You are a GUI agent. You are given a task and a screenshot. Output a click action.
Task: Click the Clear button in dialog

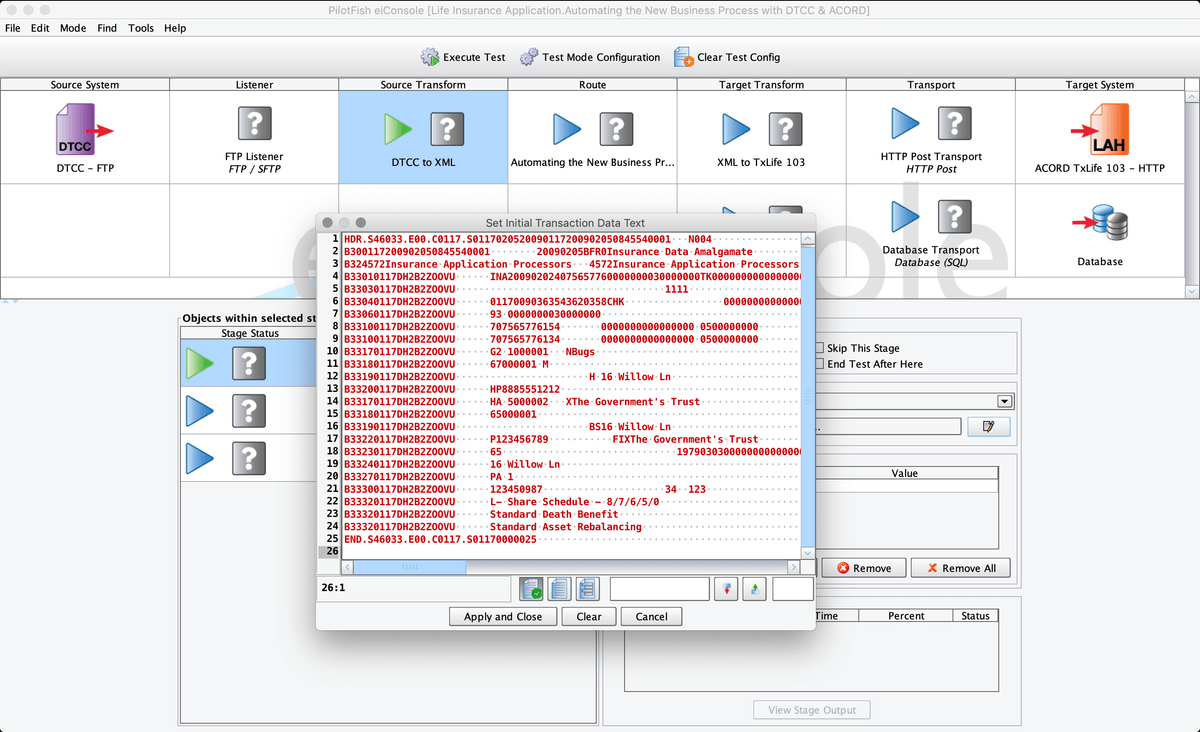[589, 616]
